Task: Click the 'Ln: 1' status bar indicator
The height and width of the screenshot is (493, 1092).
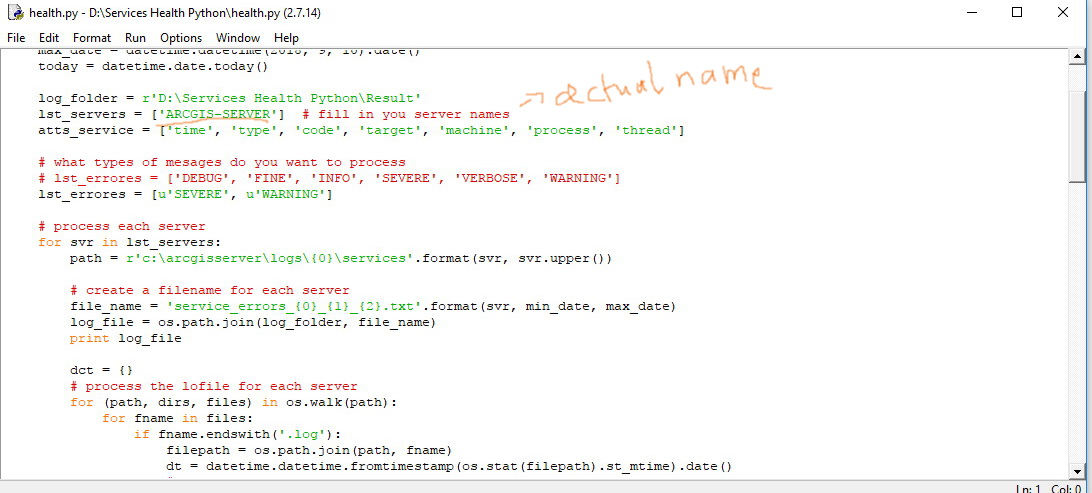Action: click(x=1029, y=488)
